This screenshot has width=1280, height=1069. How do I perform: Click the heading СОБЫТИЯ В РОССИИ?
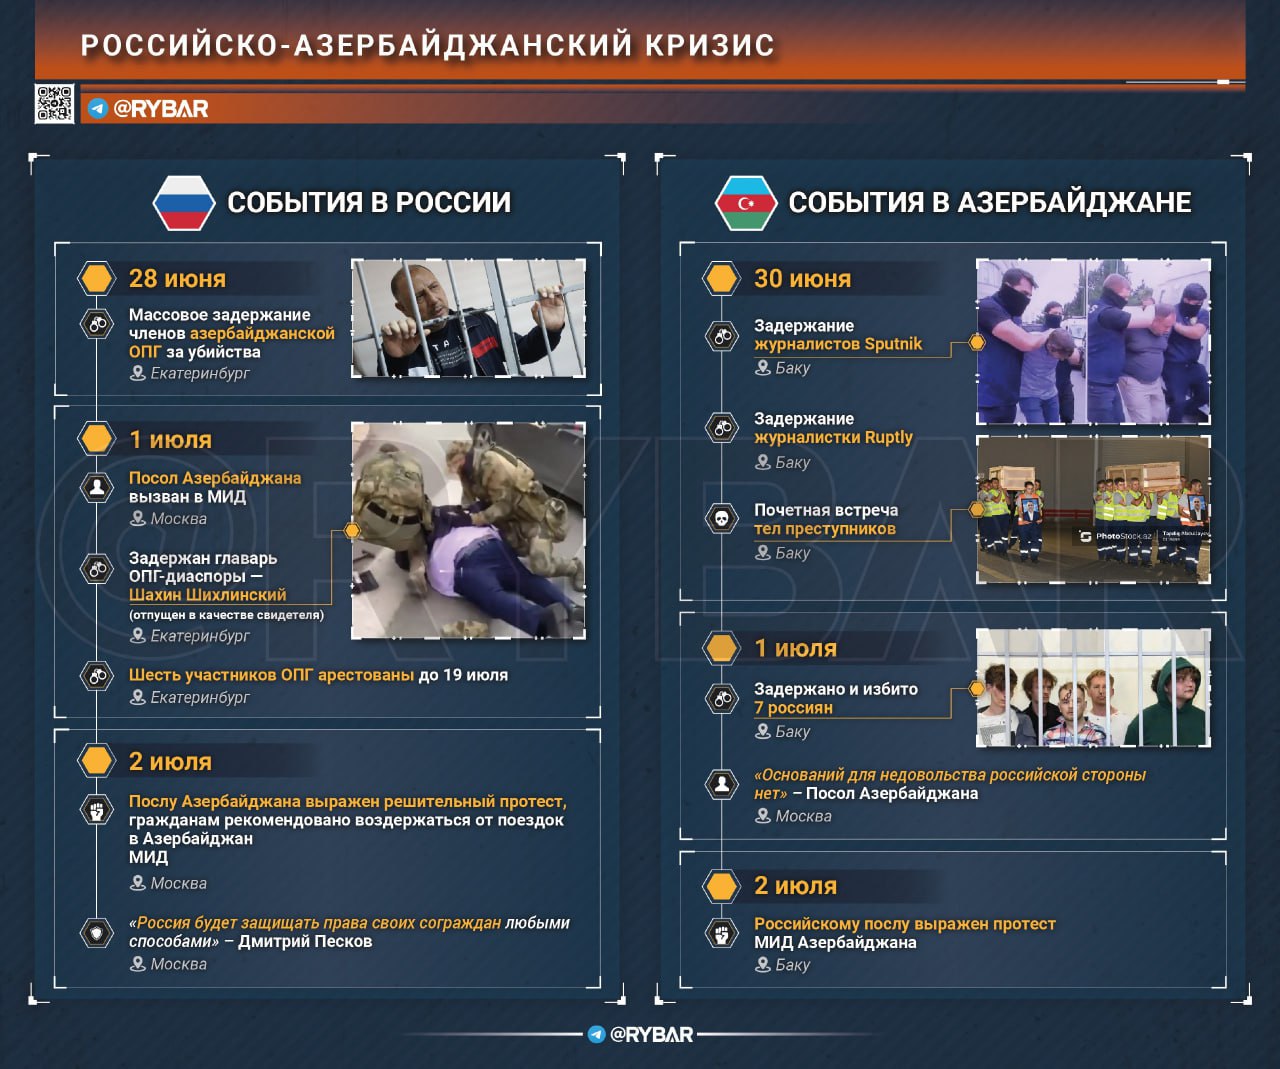(x=369, y=203)
